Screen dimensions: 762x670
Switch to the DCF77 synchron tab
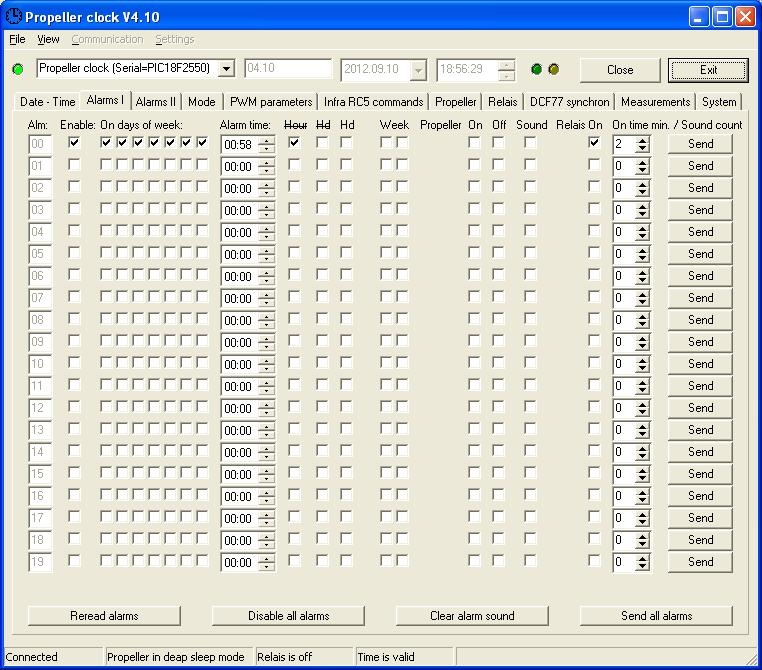coord(569,102)
